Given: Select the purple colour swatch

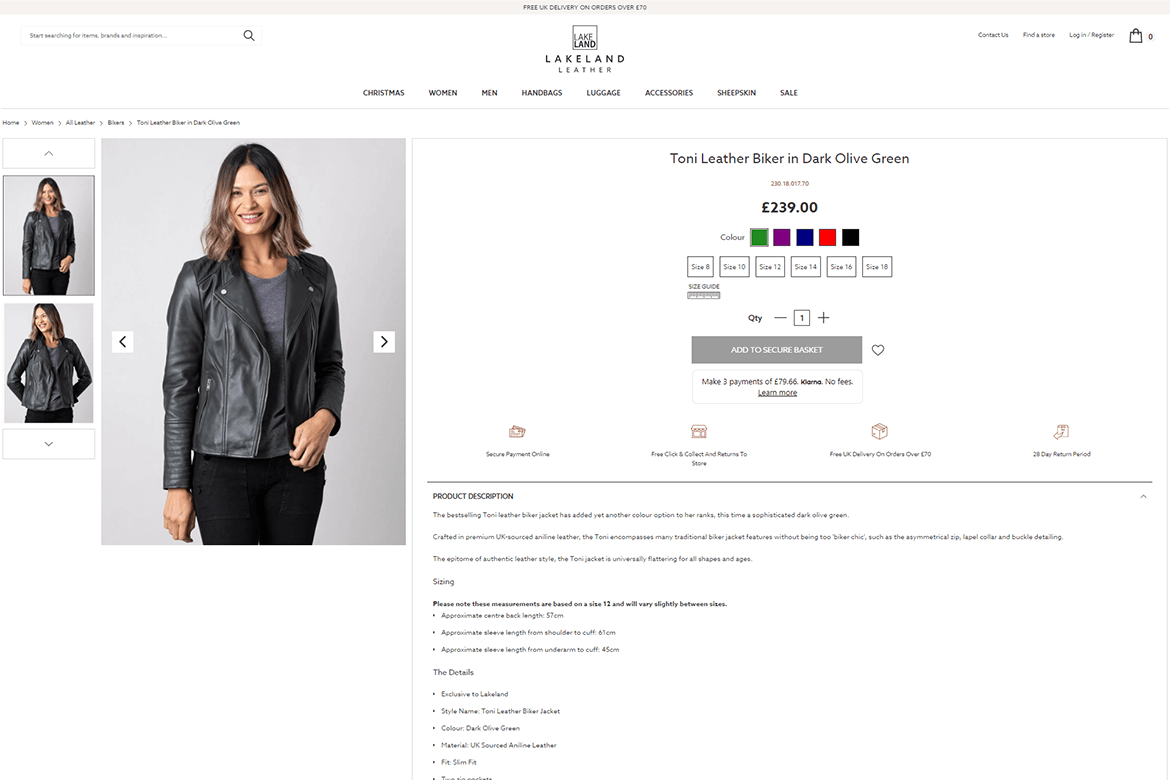Looking at the screenshot, I should (782, 237).
